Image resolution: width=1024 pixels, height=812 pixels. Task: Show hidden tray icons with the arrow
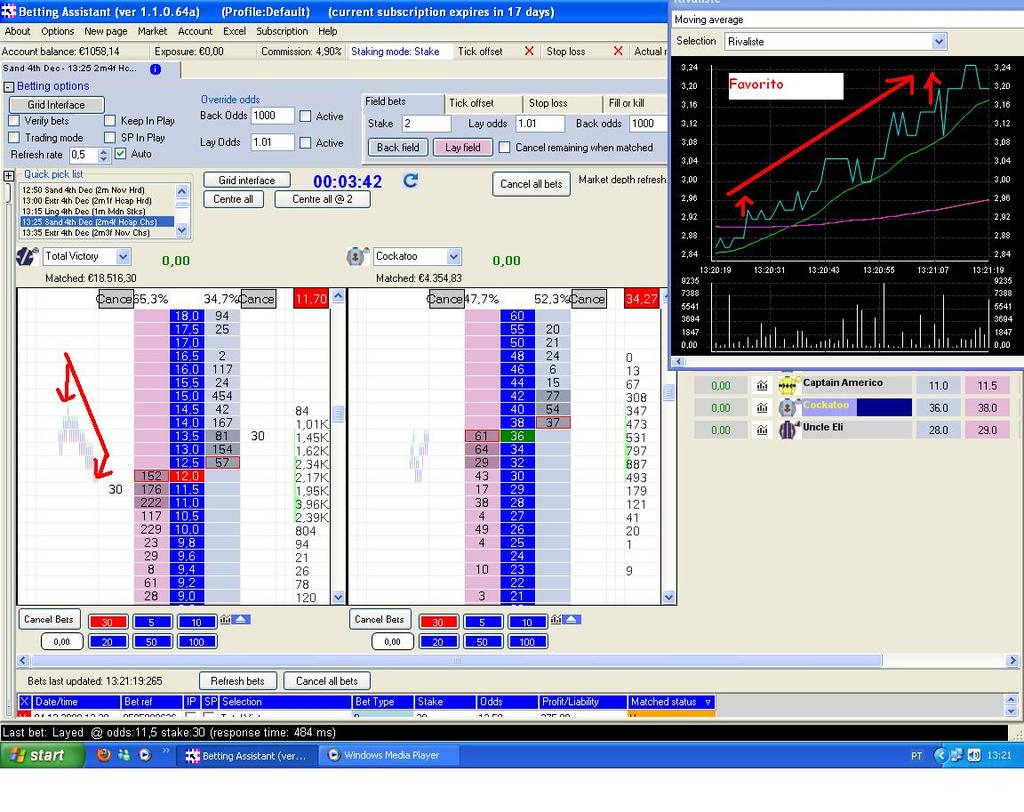point(940,755)
